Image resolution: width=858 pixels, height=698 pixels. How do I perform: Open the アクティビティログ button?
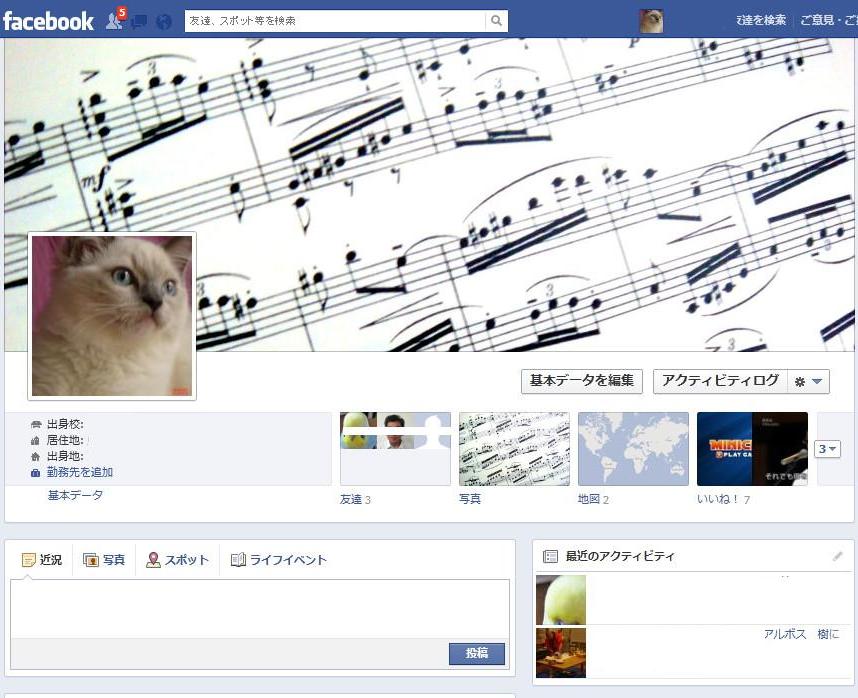pos(720,381)
